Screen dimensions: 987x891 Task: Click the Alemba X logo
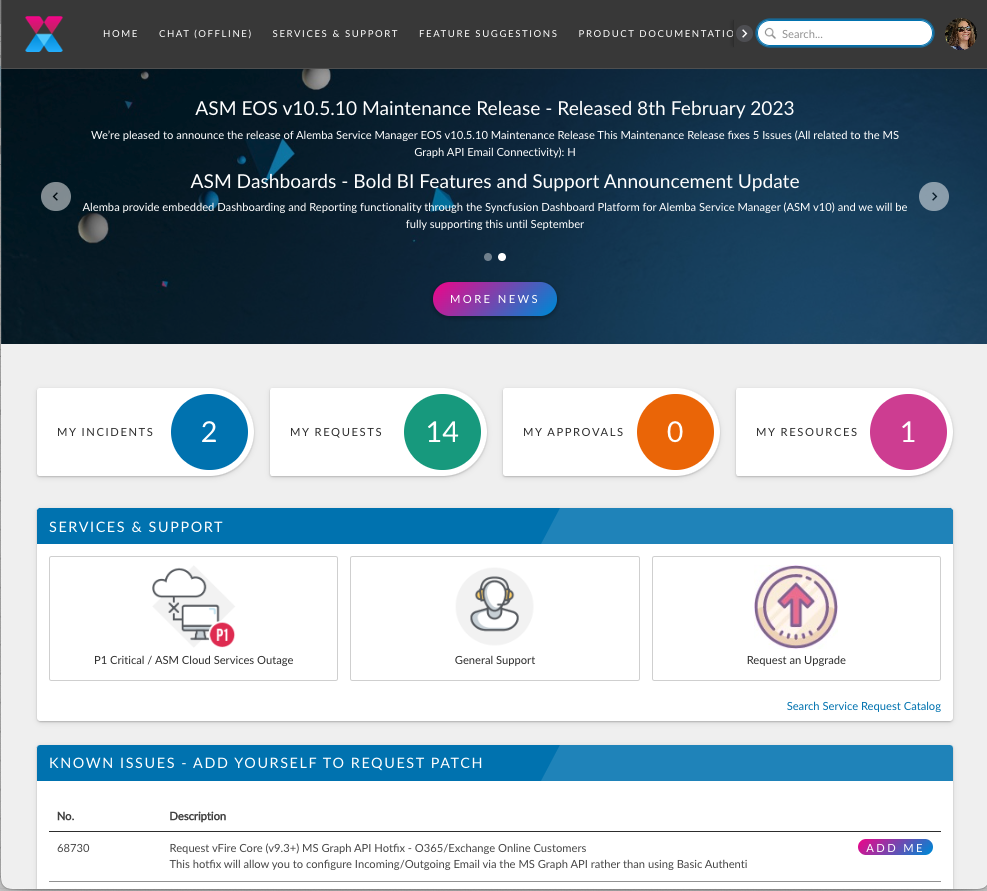tap(44, 34)
